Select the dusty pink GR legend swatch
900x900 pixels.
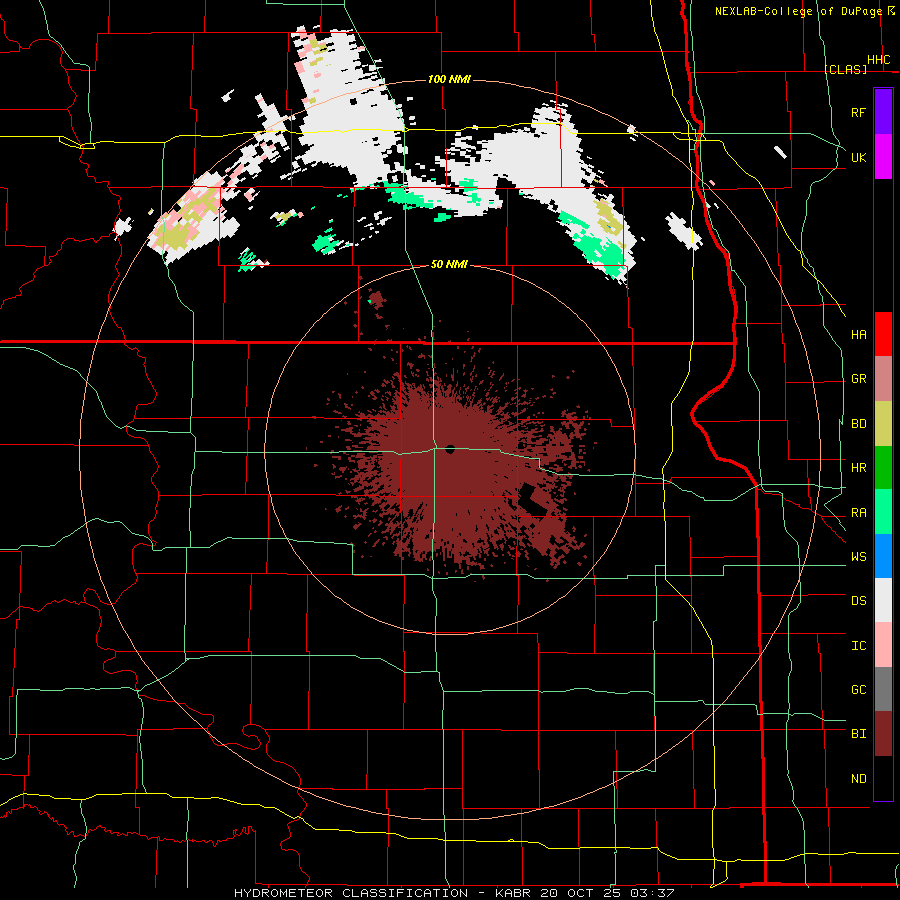[883, 379]
